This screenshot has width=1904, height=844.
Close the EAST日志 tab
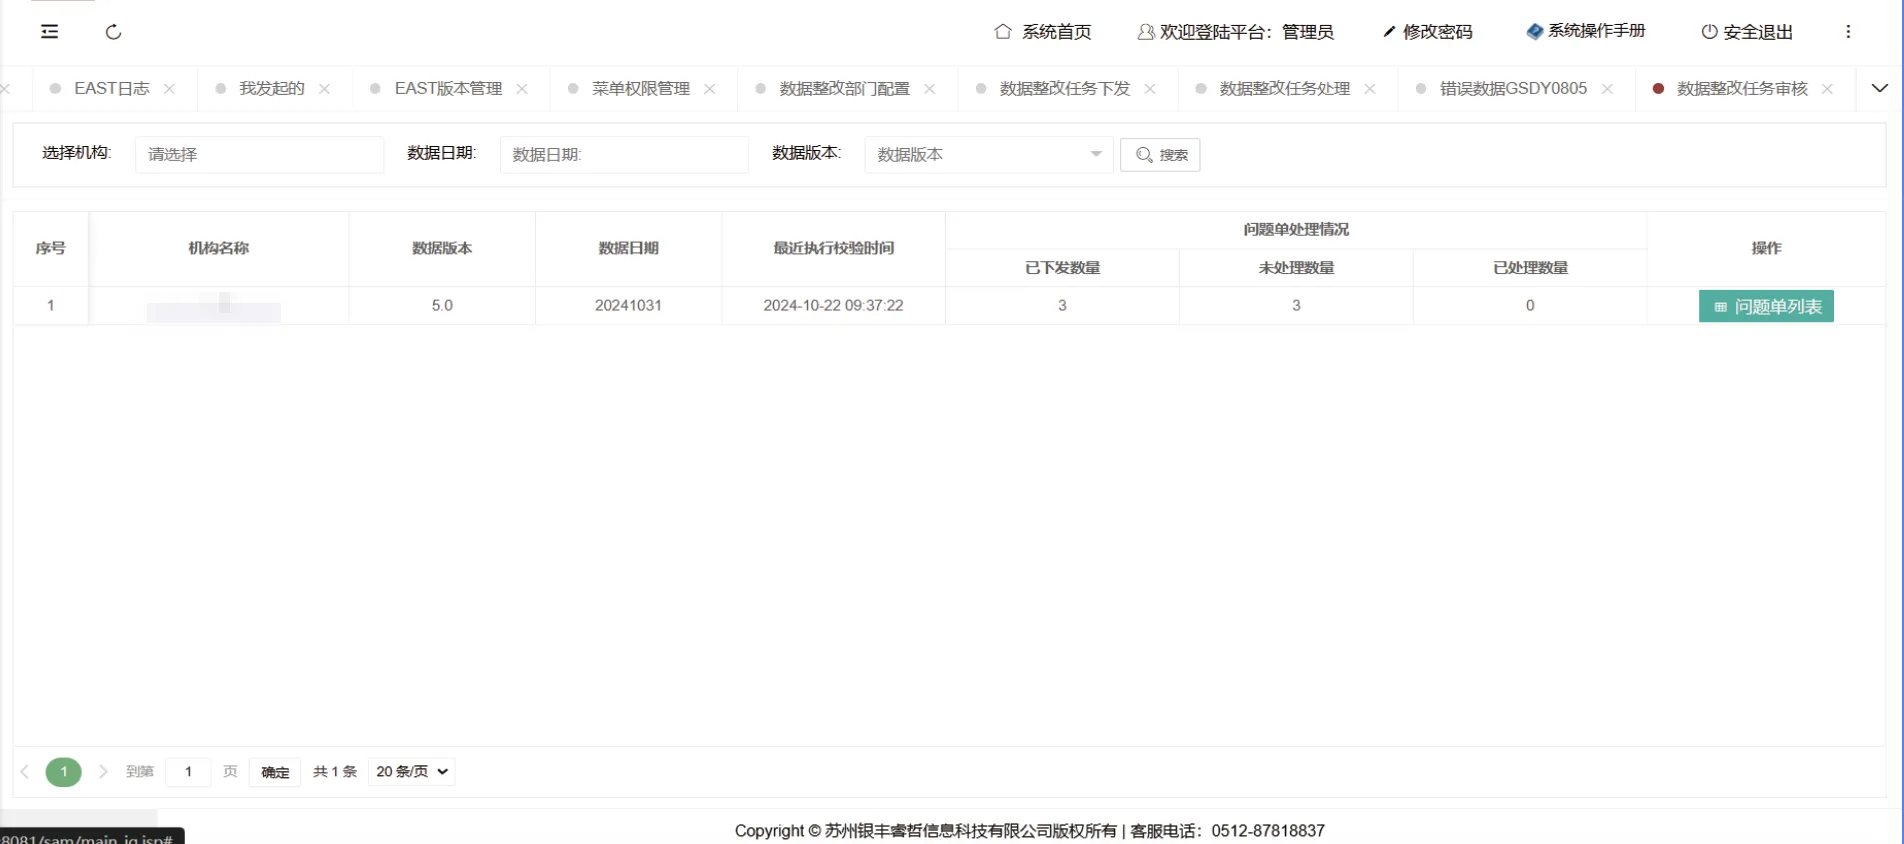pos(170,89)
